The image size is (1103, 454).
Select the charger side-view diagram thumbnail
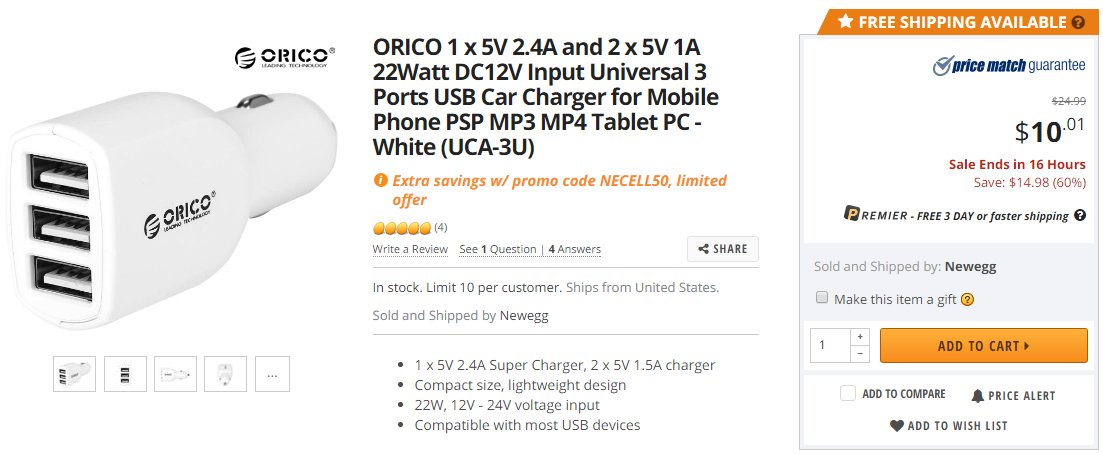pos(176,374)
